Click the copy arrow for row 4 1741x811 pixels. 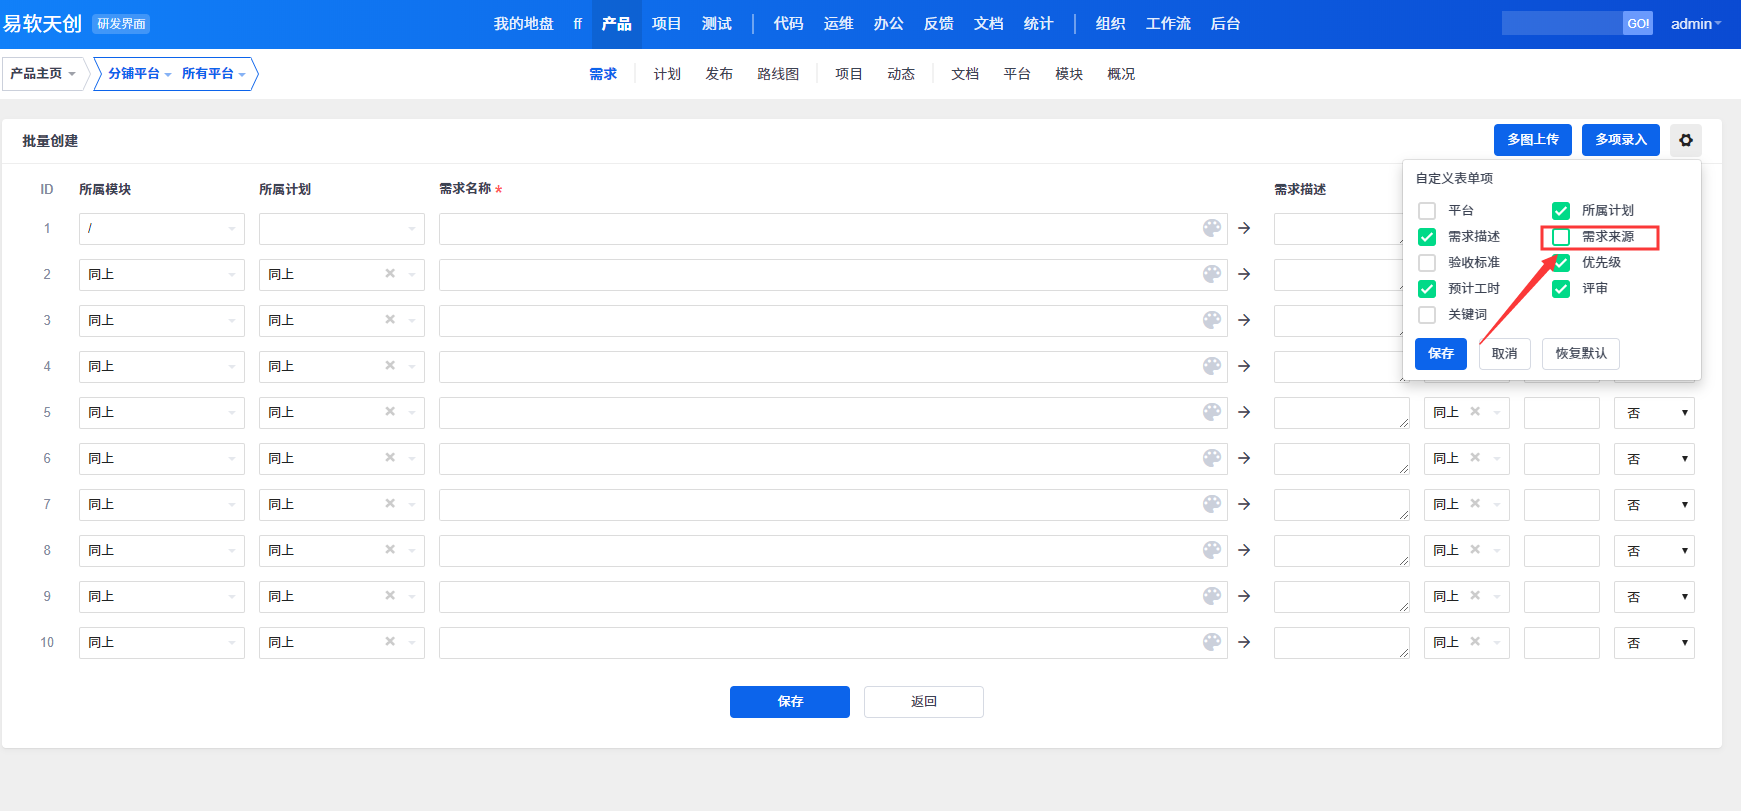point(1244,366)
